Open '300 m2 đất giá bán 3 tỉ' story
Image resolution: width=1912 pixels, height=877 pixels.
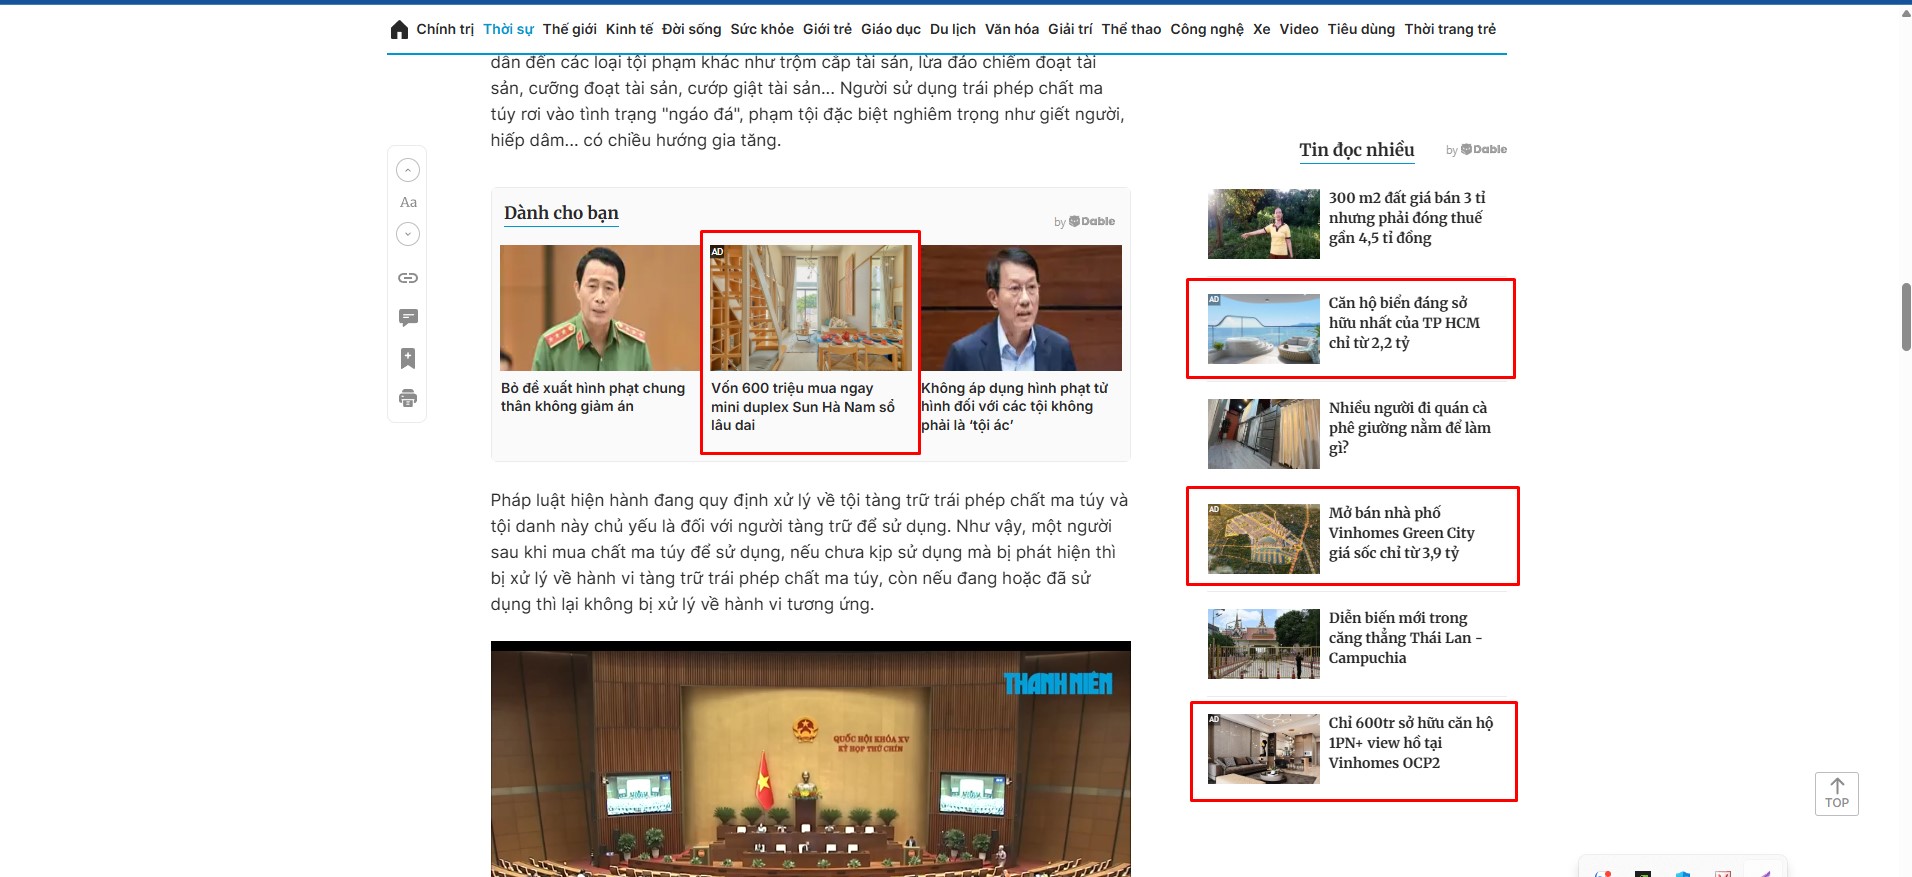pyautogui.click(x=1407, y=218)
